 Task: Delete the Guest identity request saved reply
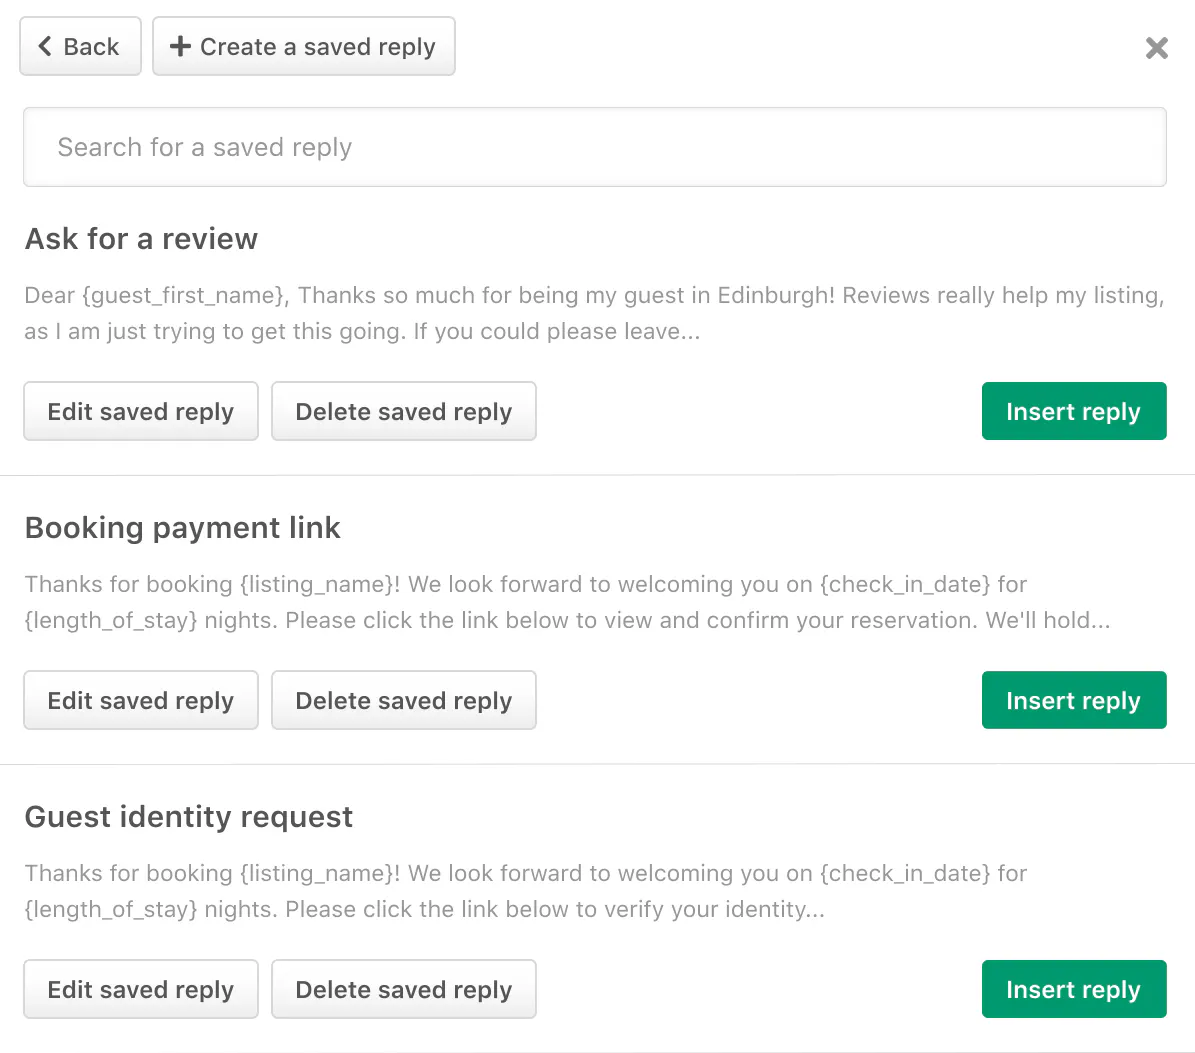pyautogui.click(x=404, y=989)
